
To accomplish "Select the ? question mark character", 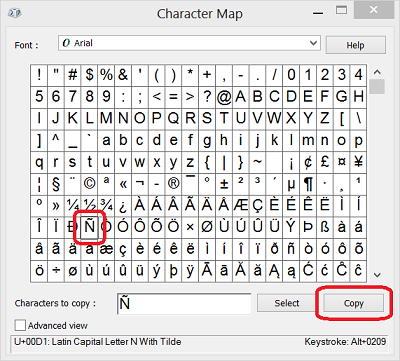I will 207,97.
